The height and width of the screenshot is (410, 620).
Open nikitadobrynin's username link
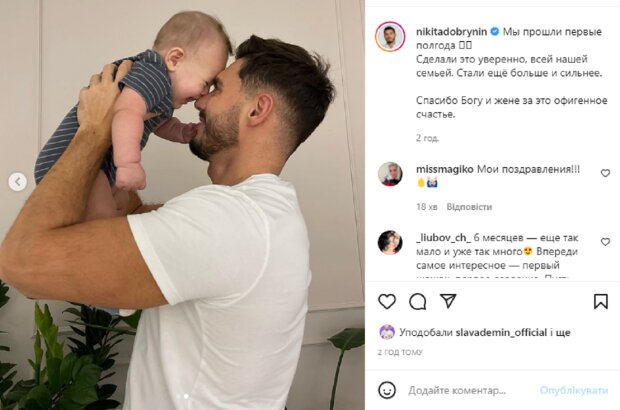[x=451, y=32]
